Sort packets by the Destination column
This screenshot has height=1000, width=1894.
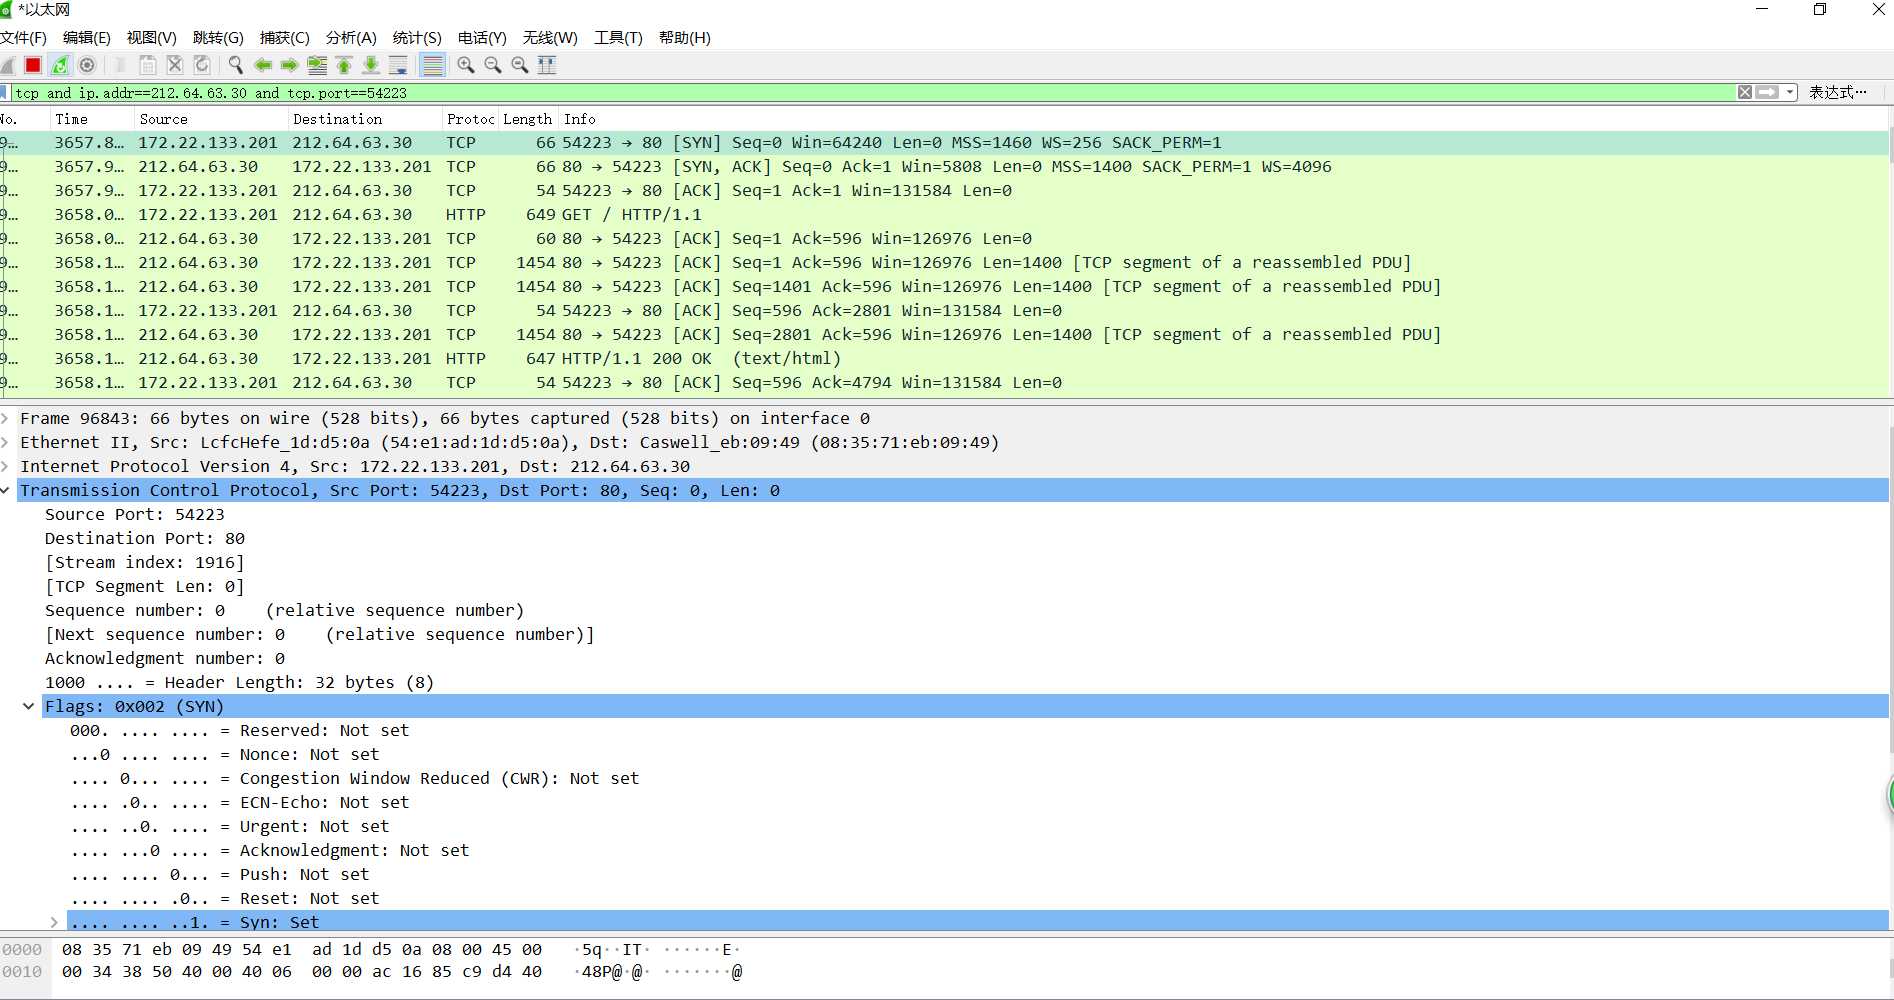point(365,119)
